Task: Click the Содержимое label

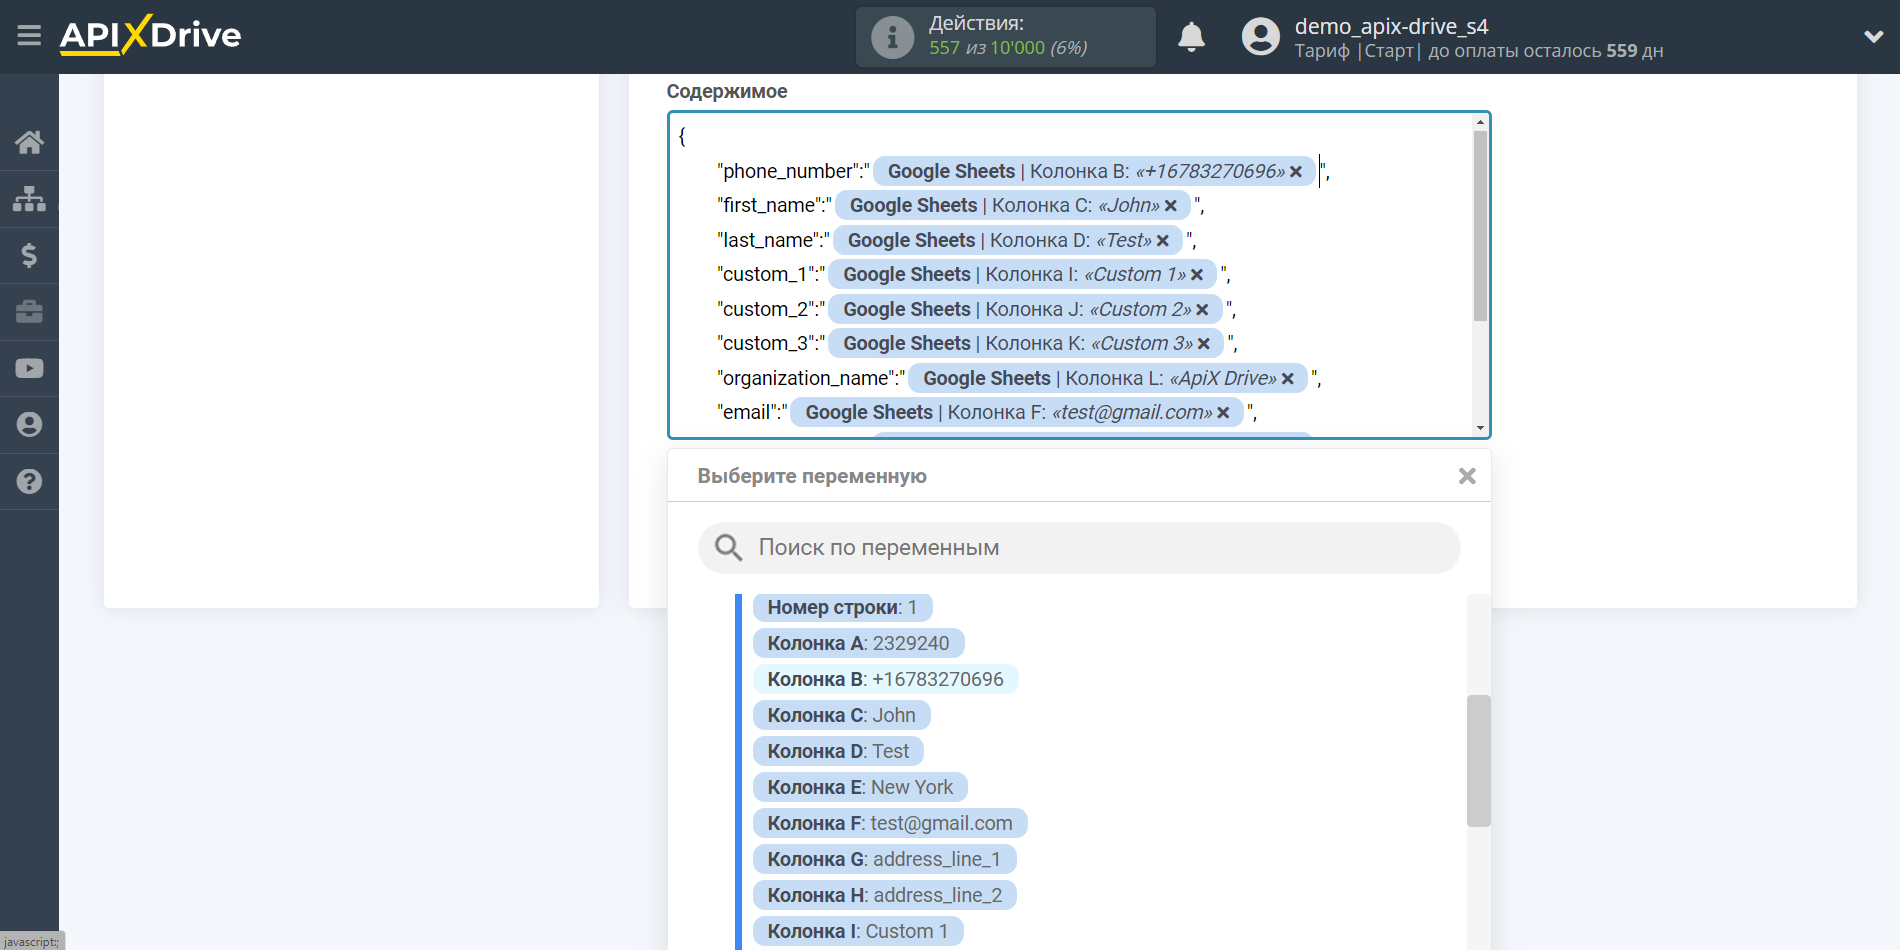Action: 727,91
